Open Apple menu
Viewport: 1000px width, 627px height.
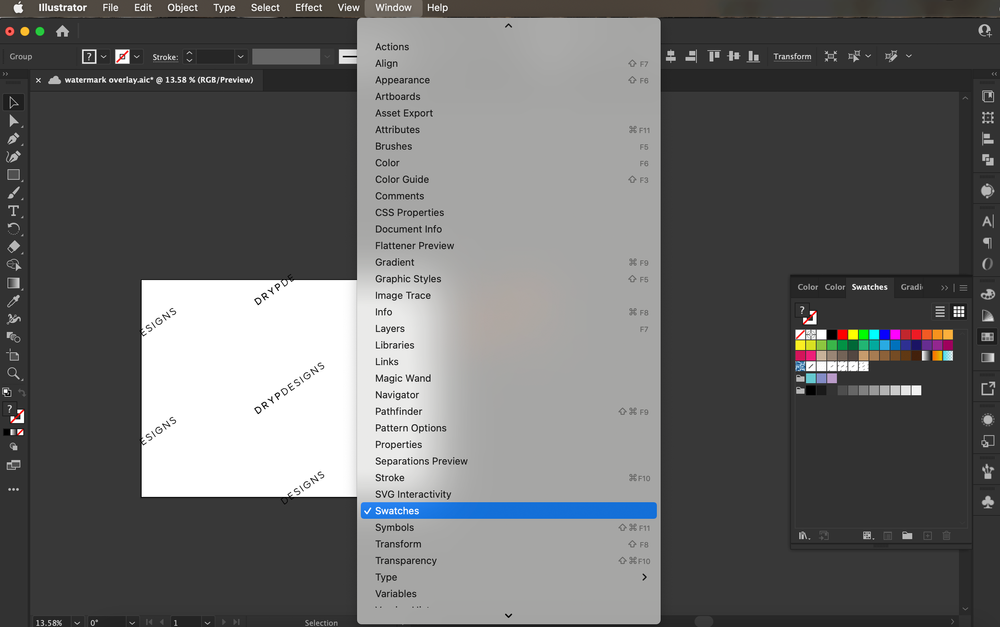pos(18,8)
